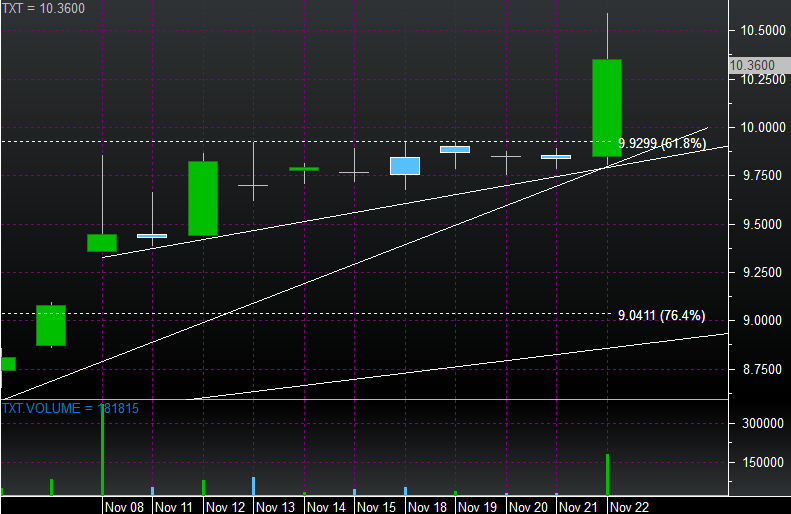Click the TXT = 10.3600 title label

44,9
